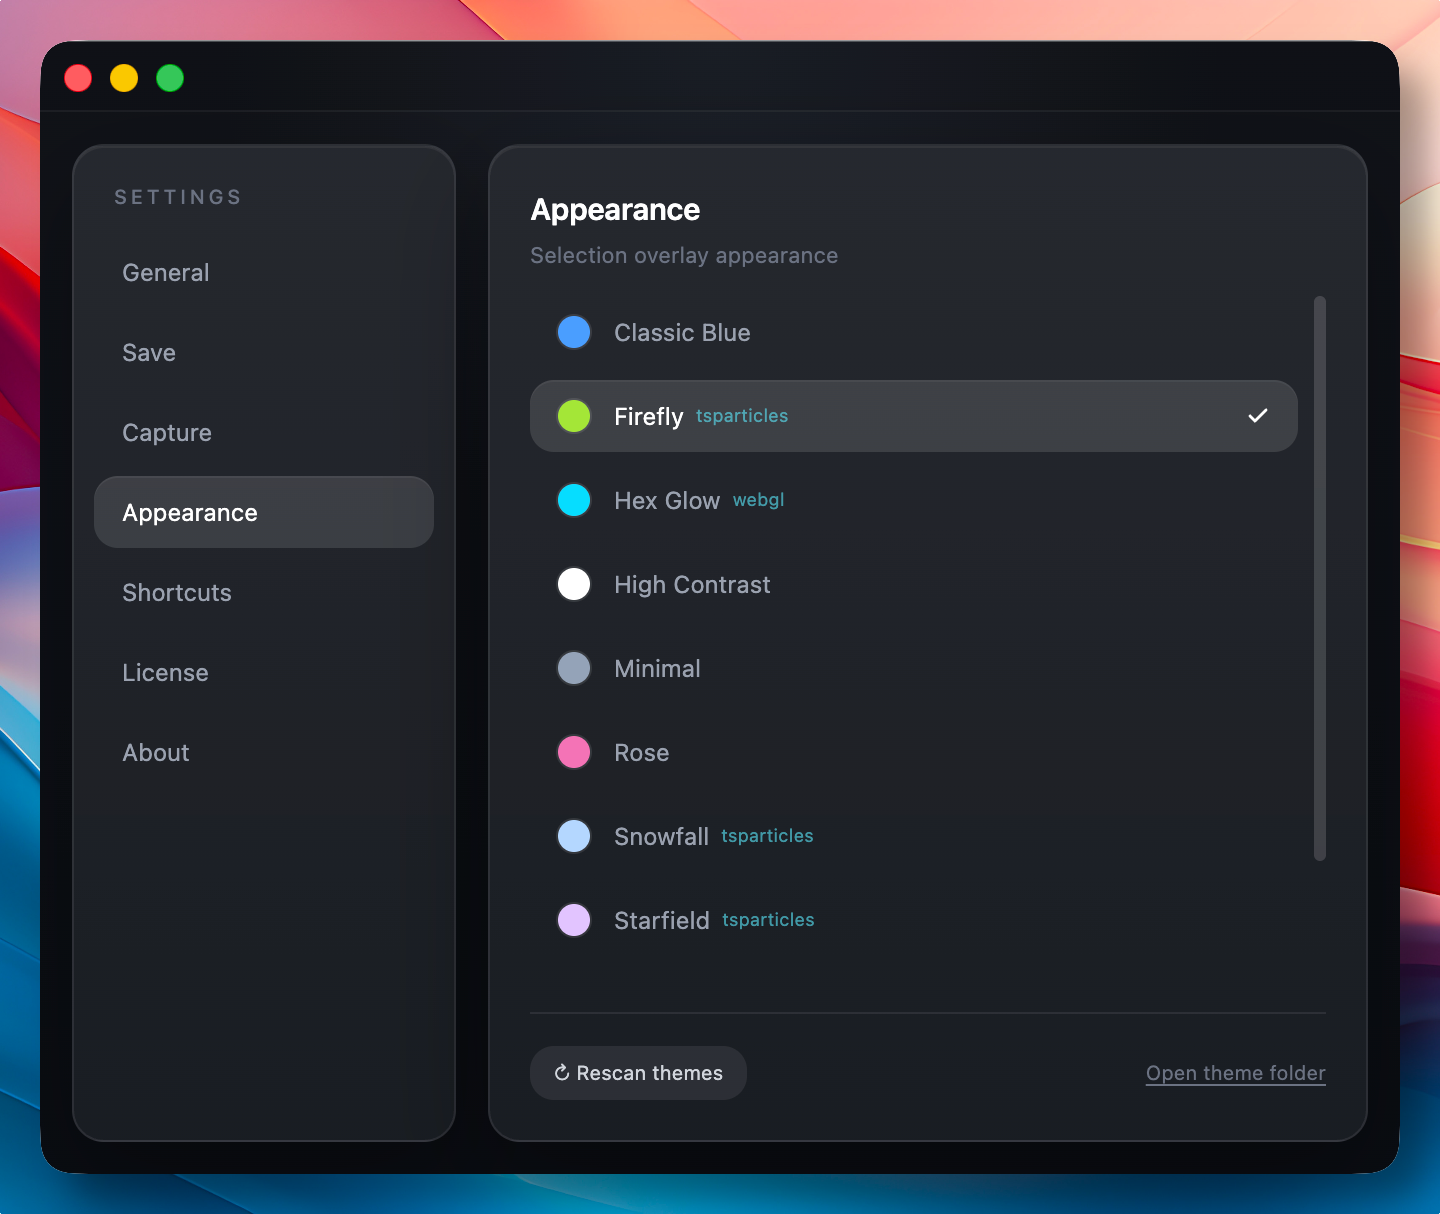Open theme folder via the link

tap(1235, 1073)
